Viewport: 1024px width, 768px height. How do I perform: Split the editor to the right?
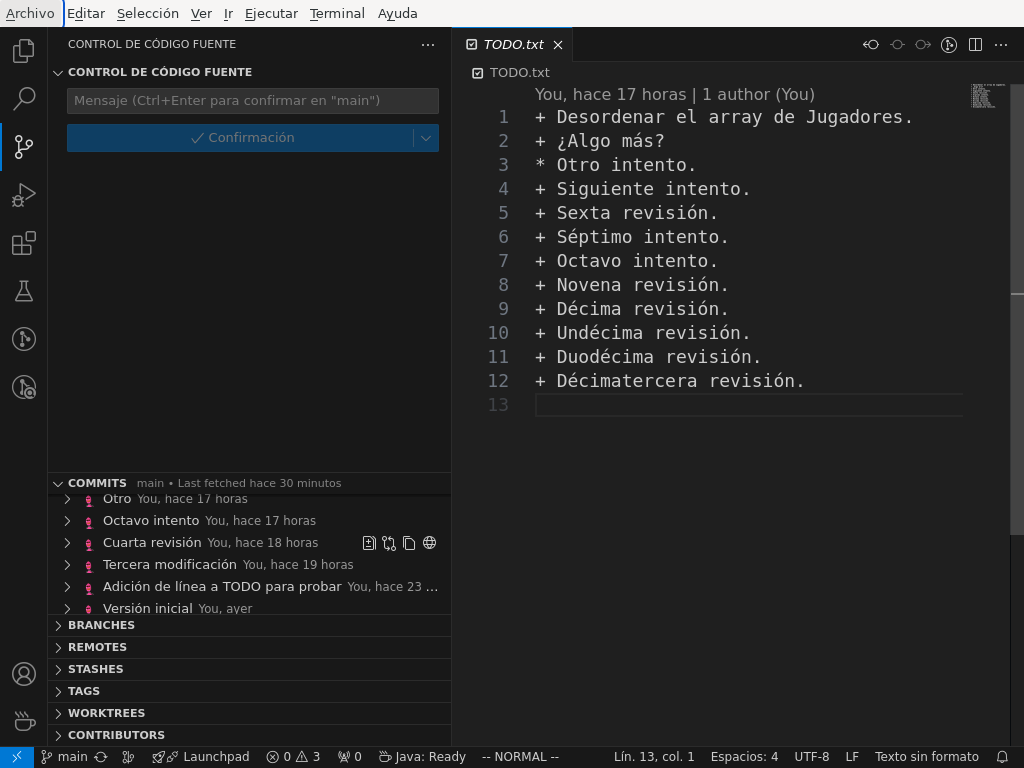(975, 44)
